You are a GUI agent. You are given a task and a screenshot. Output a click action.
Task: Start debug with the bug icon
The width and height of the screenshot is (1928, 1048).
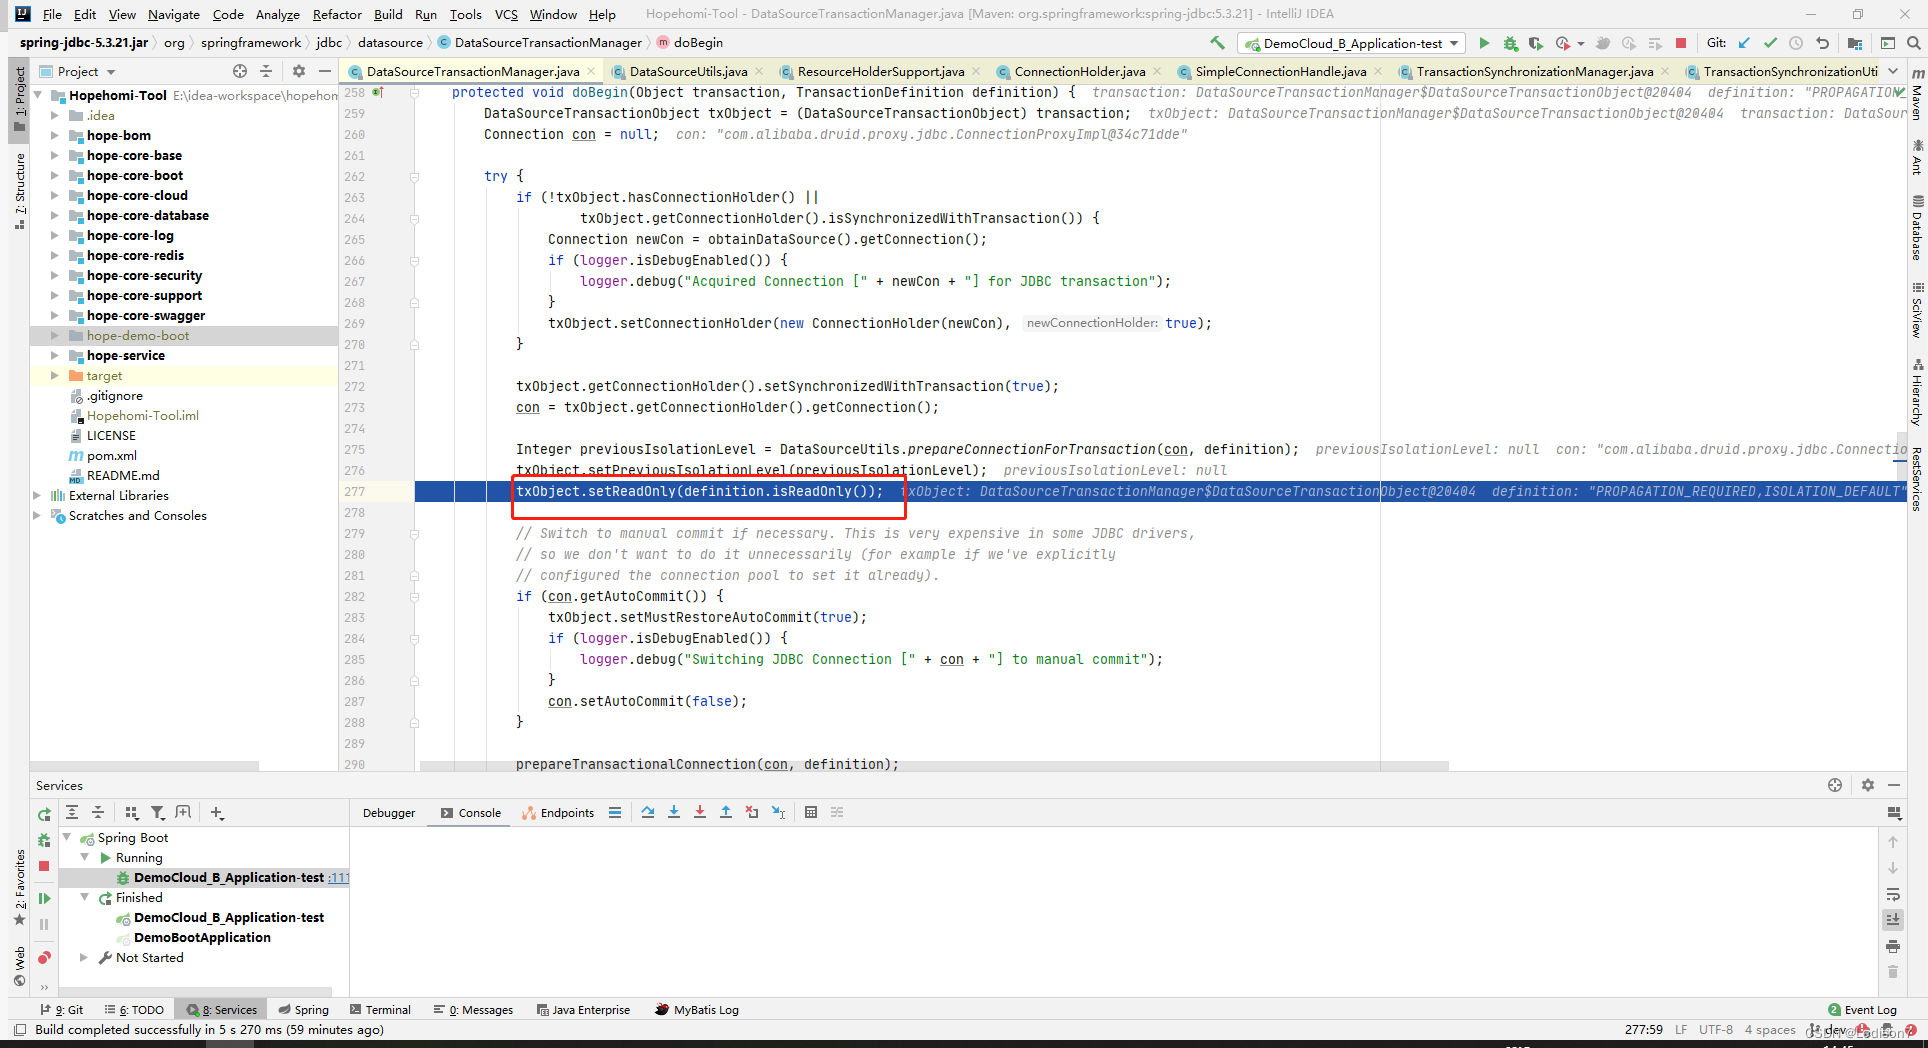pyautogui.click(x=1510, y=43)
